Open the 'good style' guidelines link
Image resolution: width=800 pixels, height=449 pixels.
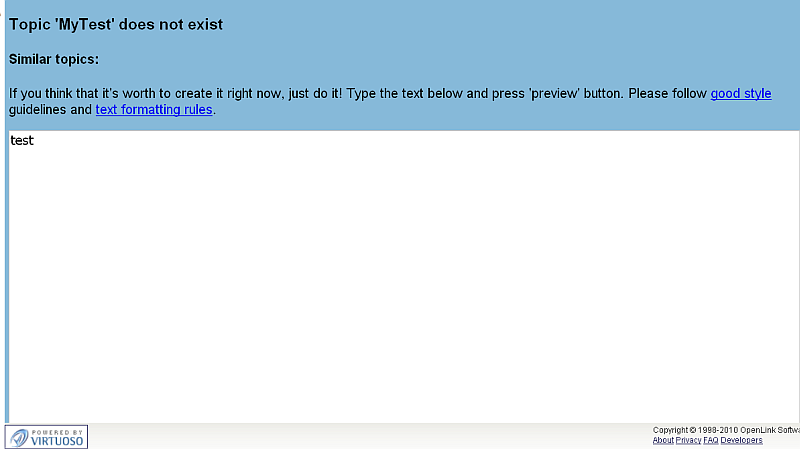[741, 94]
